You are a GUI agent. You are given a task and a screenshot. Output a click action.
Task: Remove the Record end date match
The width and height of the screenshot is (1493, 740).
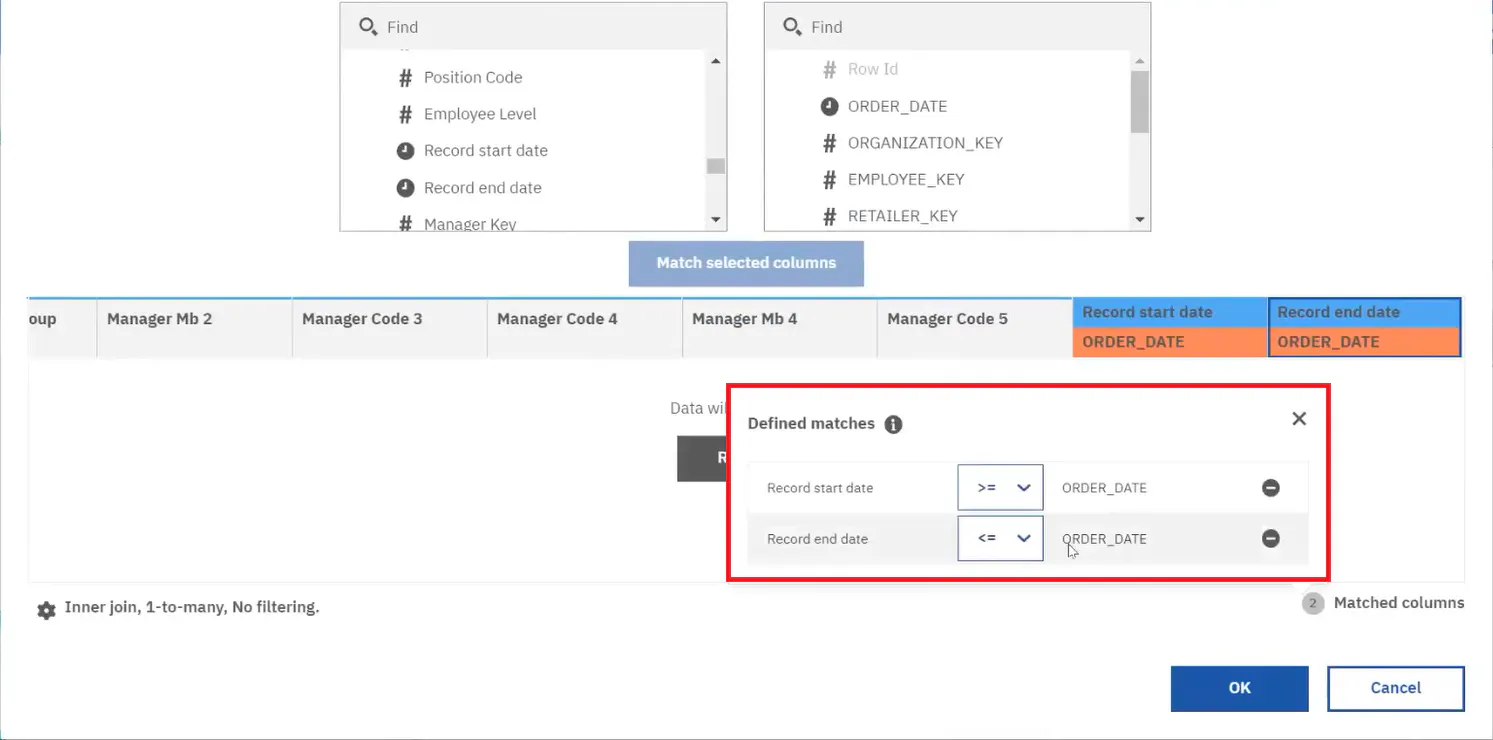[1270, 538]
